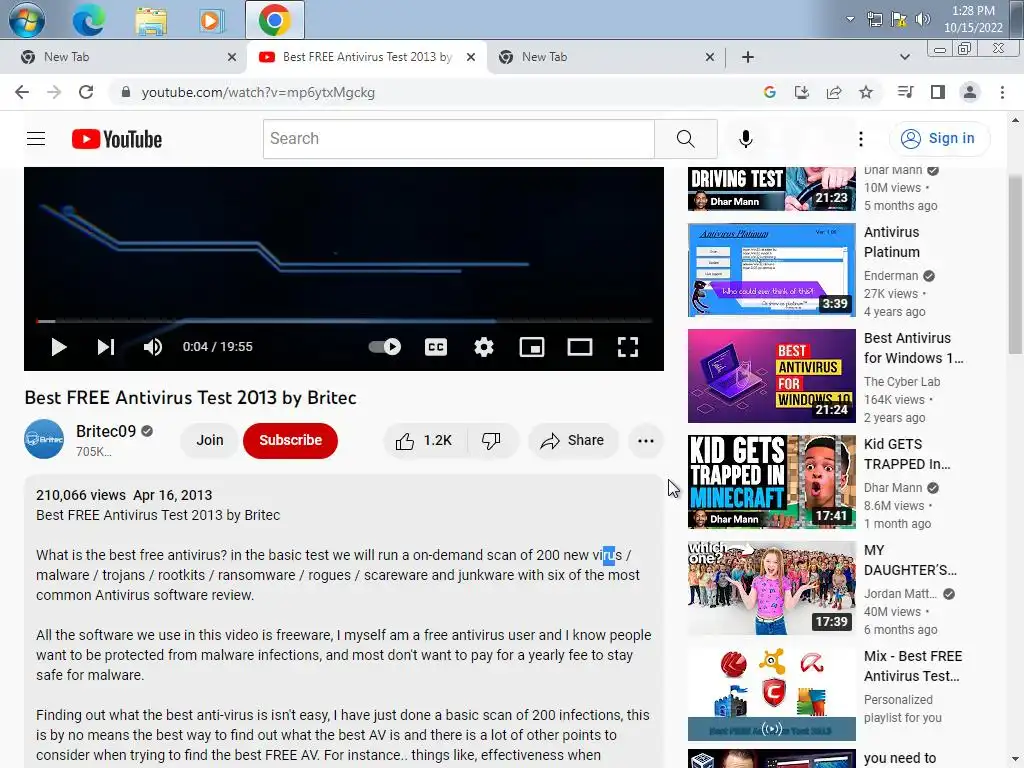Focus the YouTube search box
The image size is (1024, 768).
(459, 138)
